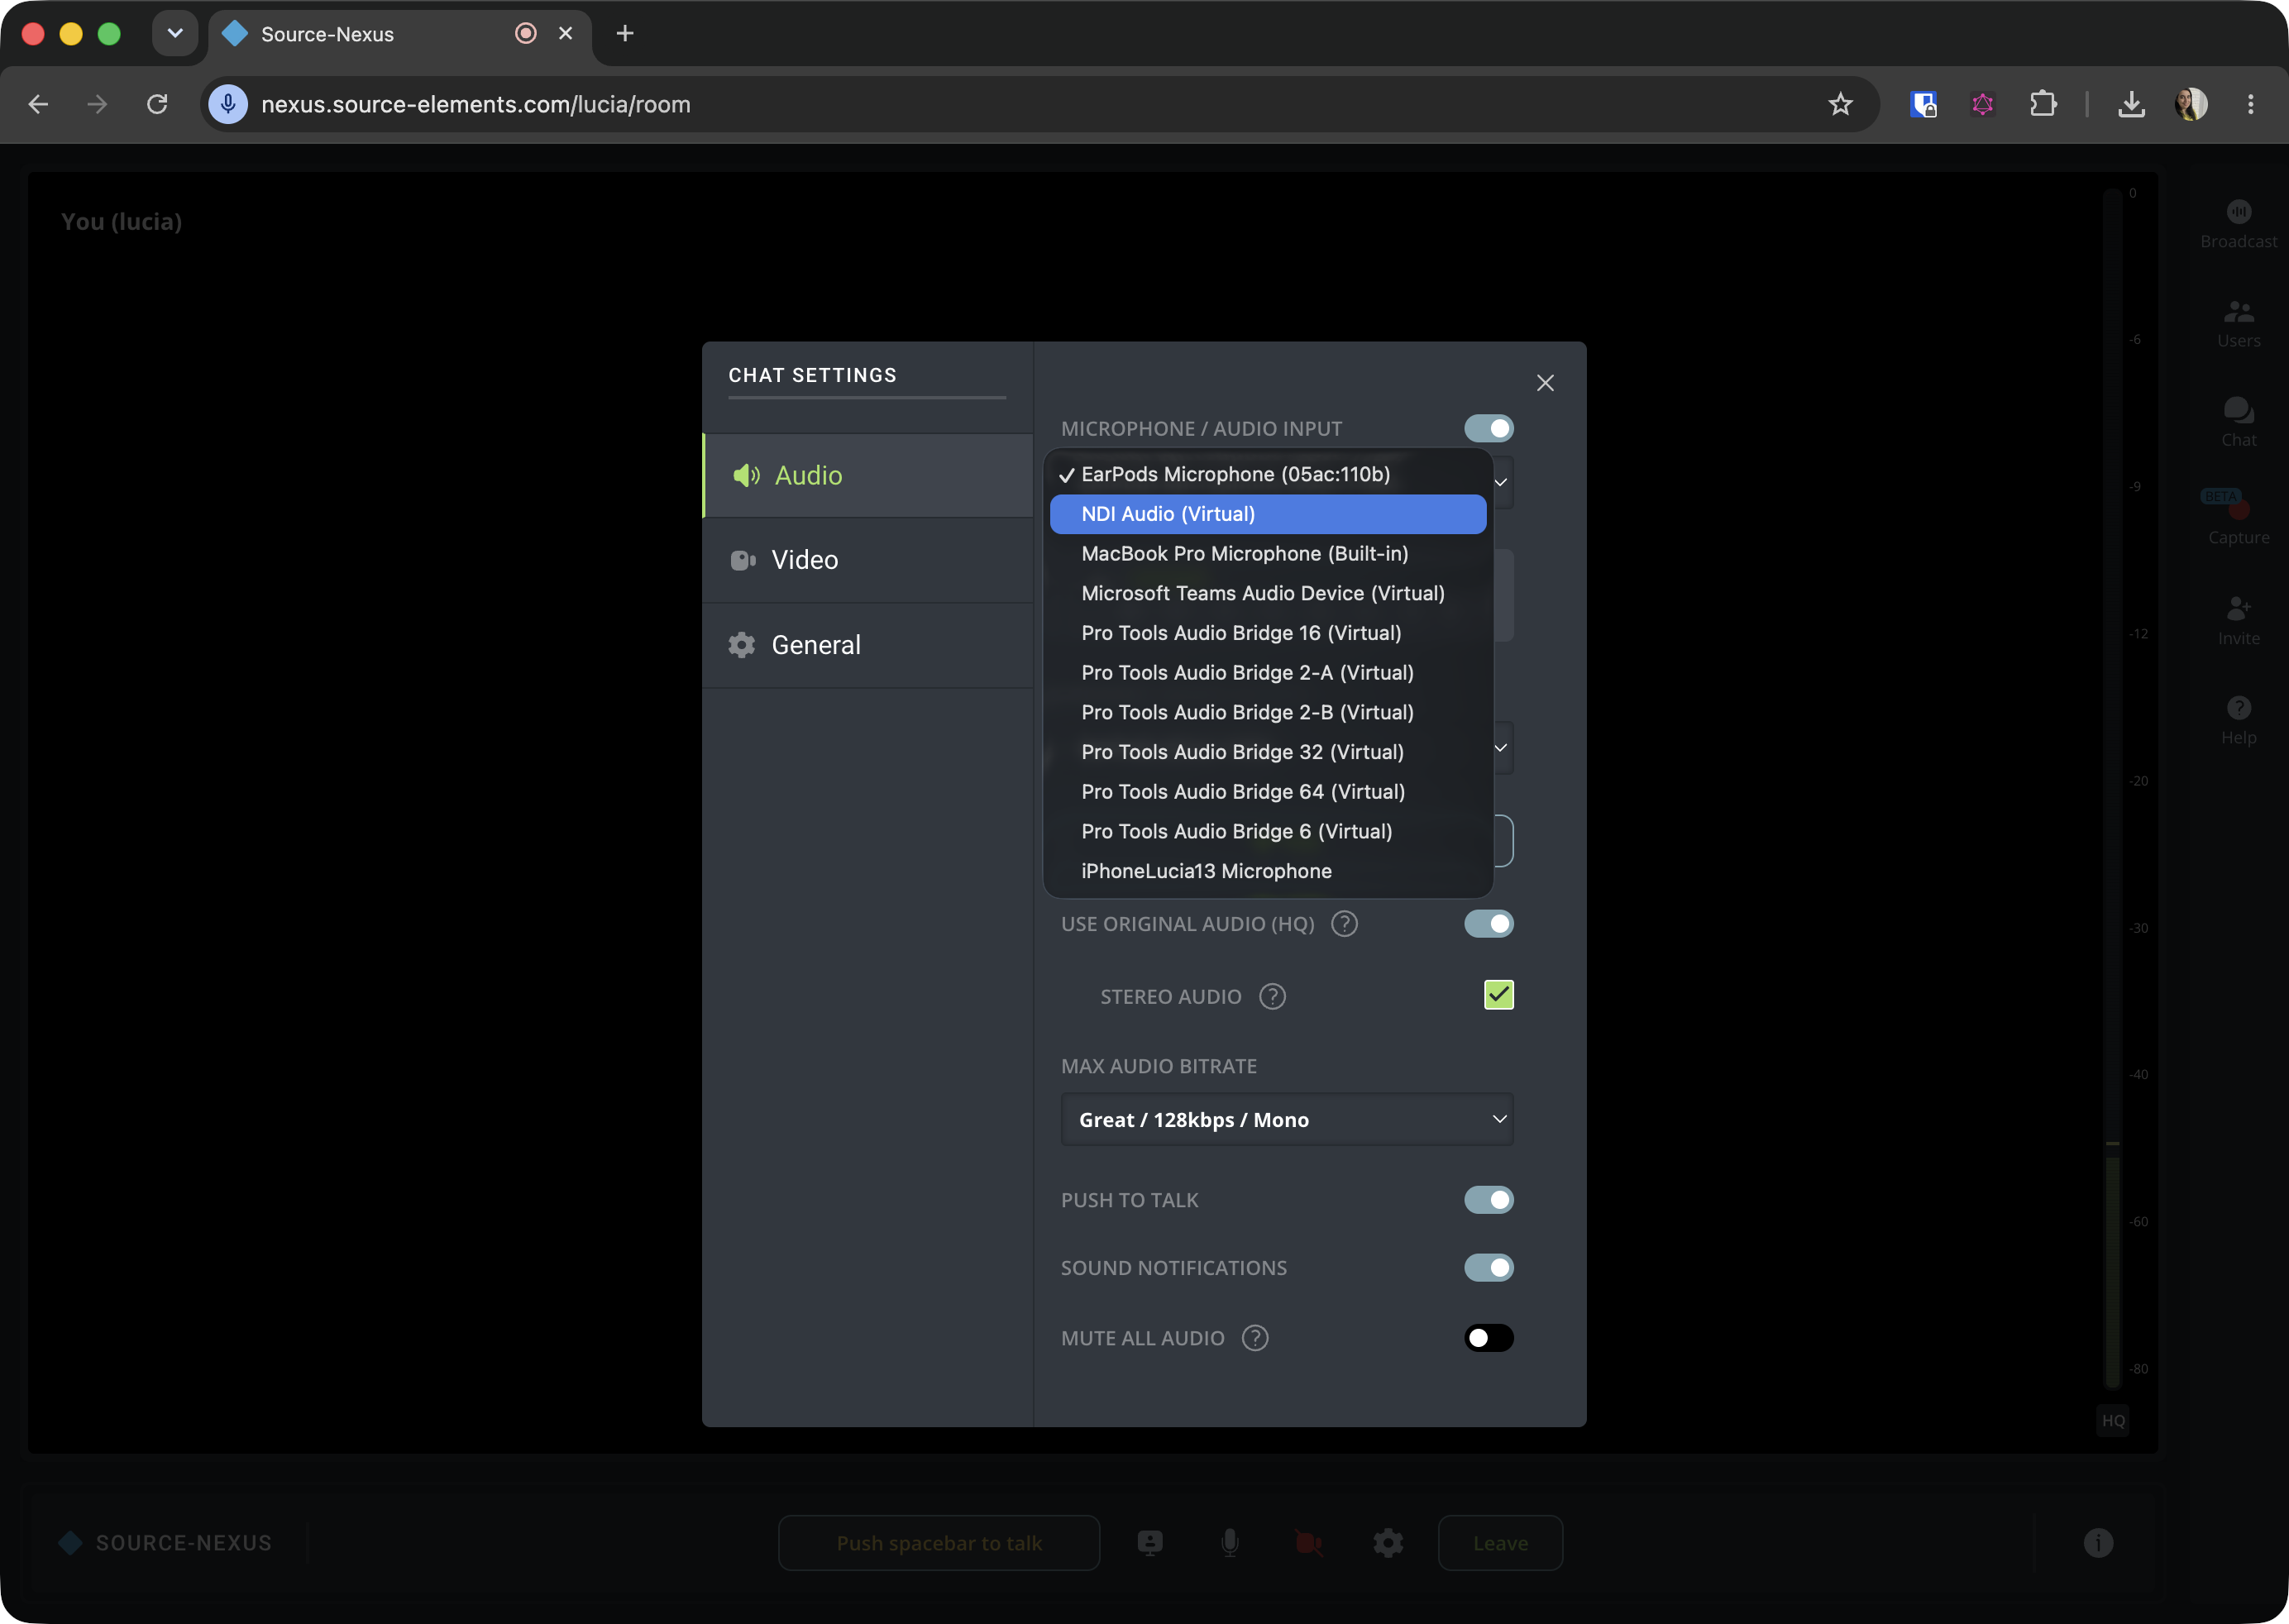Toggle Use Original Audio (HQ) switch

1488,924
